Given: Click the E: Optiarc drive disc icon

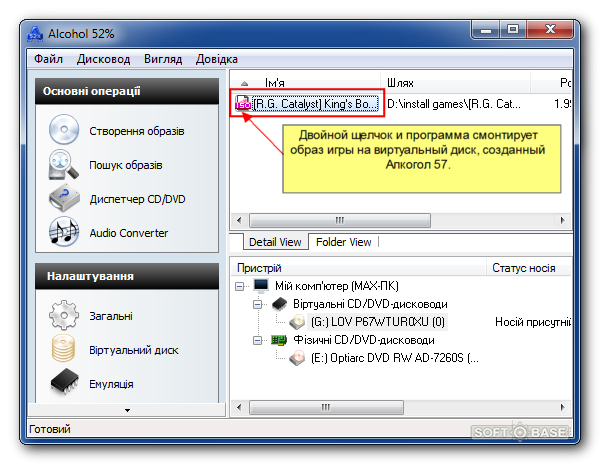Looking at the screenshot, I should (x=297, y=358).
